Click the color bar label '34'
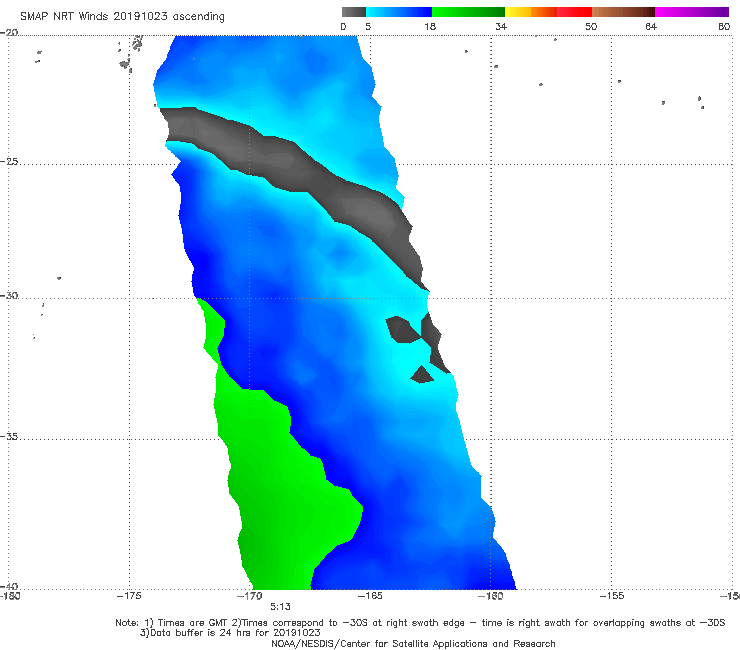This screenshot has width=740, height=650. pos(501,26)
